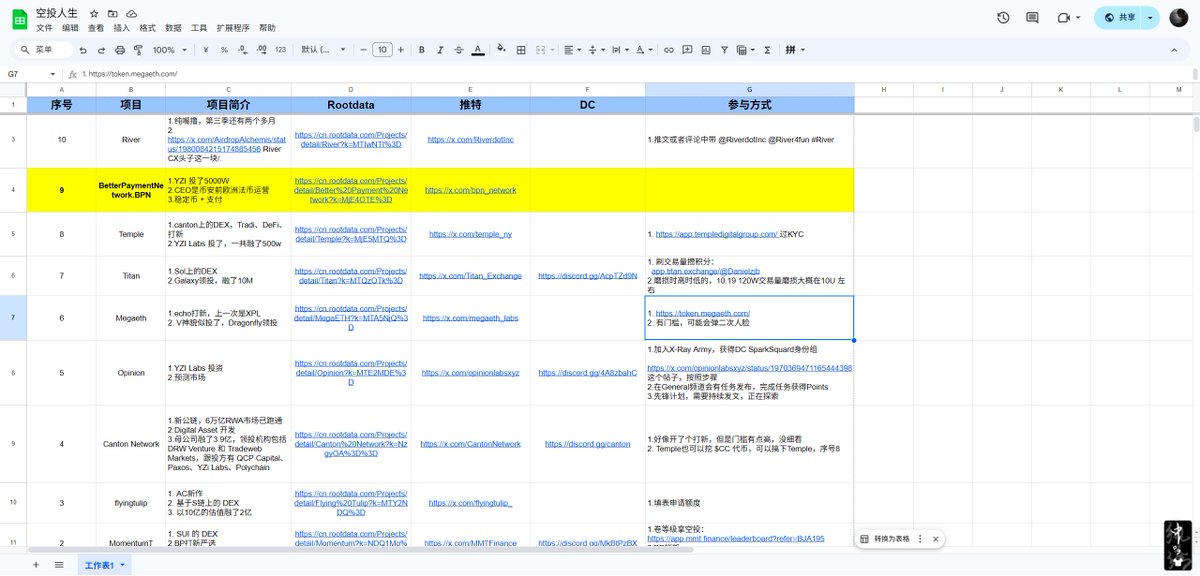This screenshot has width=1200, height=576.
Task: Apply currency format with the ¥ button
Action: 205,49
